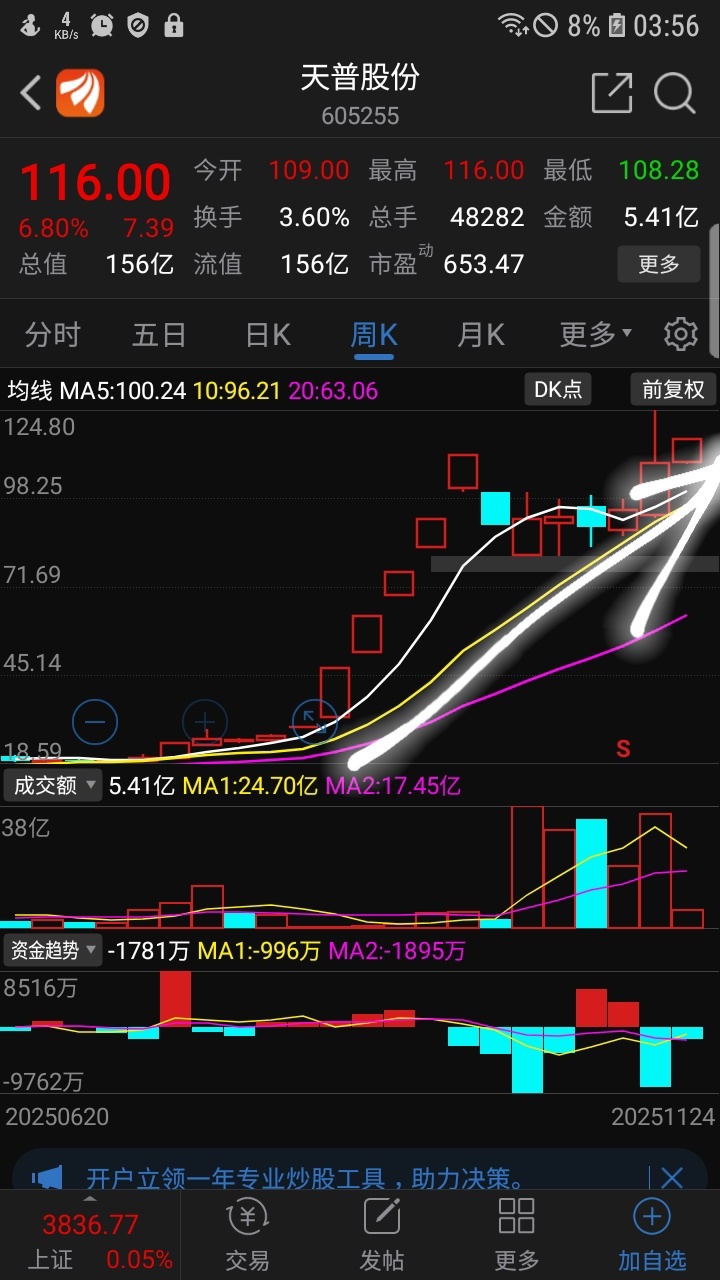The width and height of the screenshot is (720, 1280).
Task: Tap the 116.00 current price
Action: [x=95, y=183]
